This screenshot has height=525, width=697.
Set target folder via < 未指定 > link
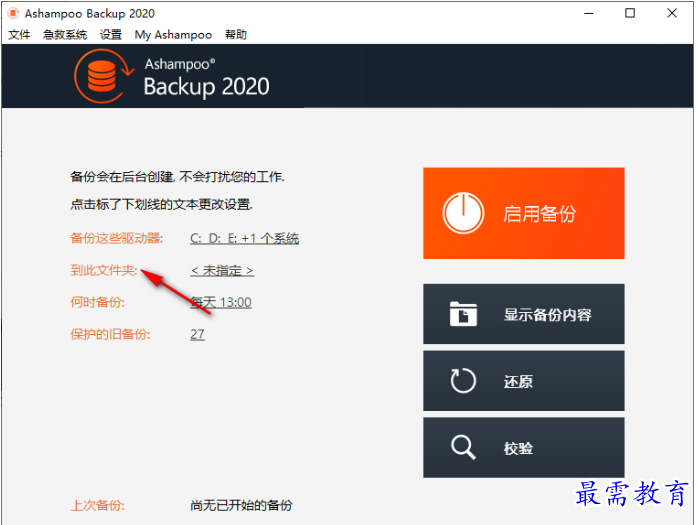pyautogui.click(x=222, y=271)
